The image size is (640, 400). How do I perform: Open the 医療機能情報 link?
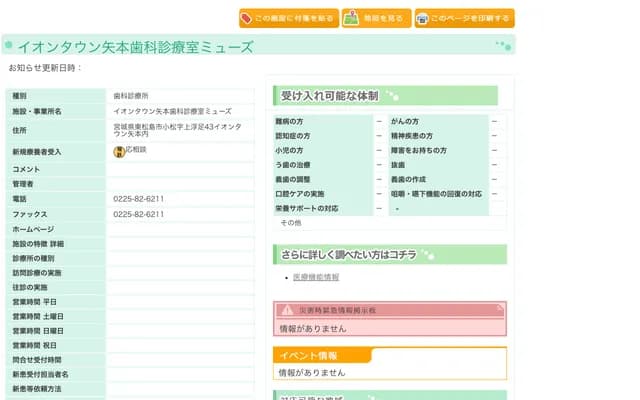click(x=316, y=277)
